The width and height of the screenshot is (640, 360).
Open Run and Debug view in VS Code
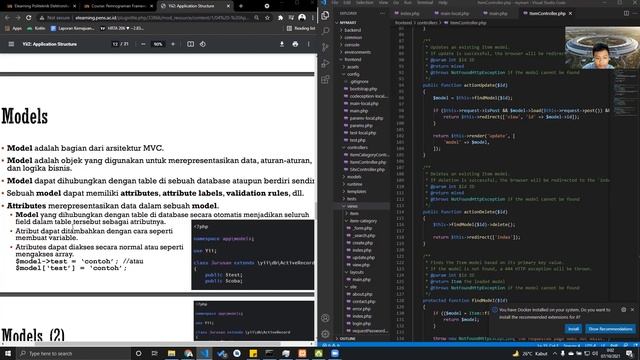click(x=325, y=63)
